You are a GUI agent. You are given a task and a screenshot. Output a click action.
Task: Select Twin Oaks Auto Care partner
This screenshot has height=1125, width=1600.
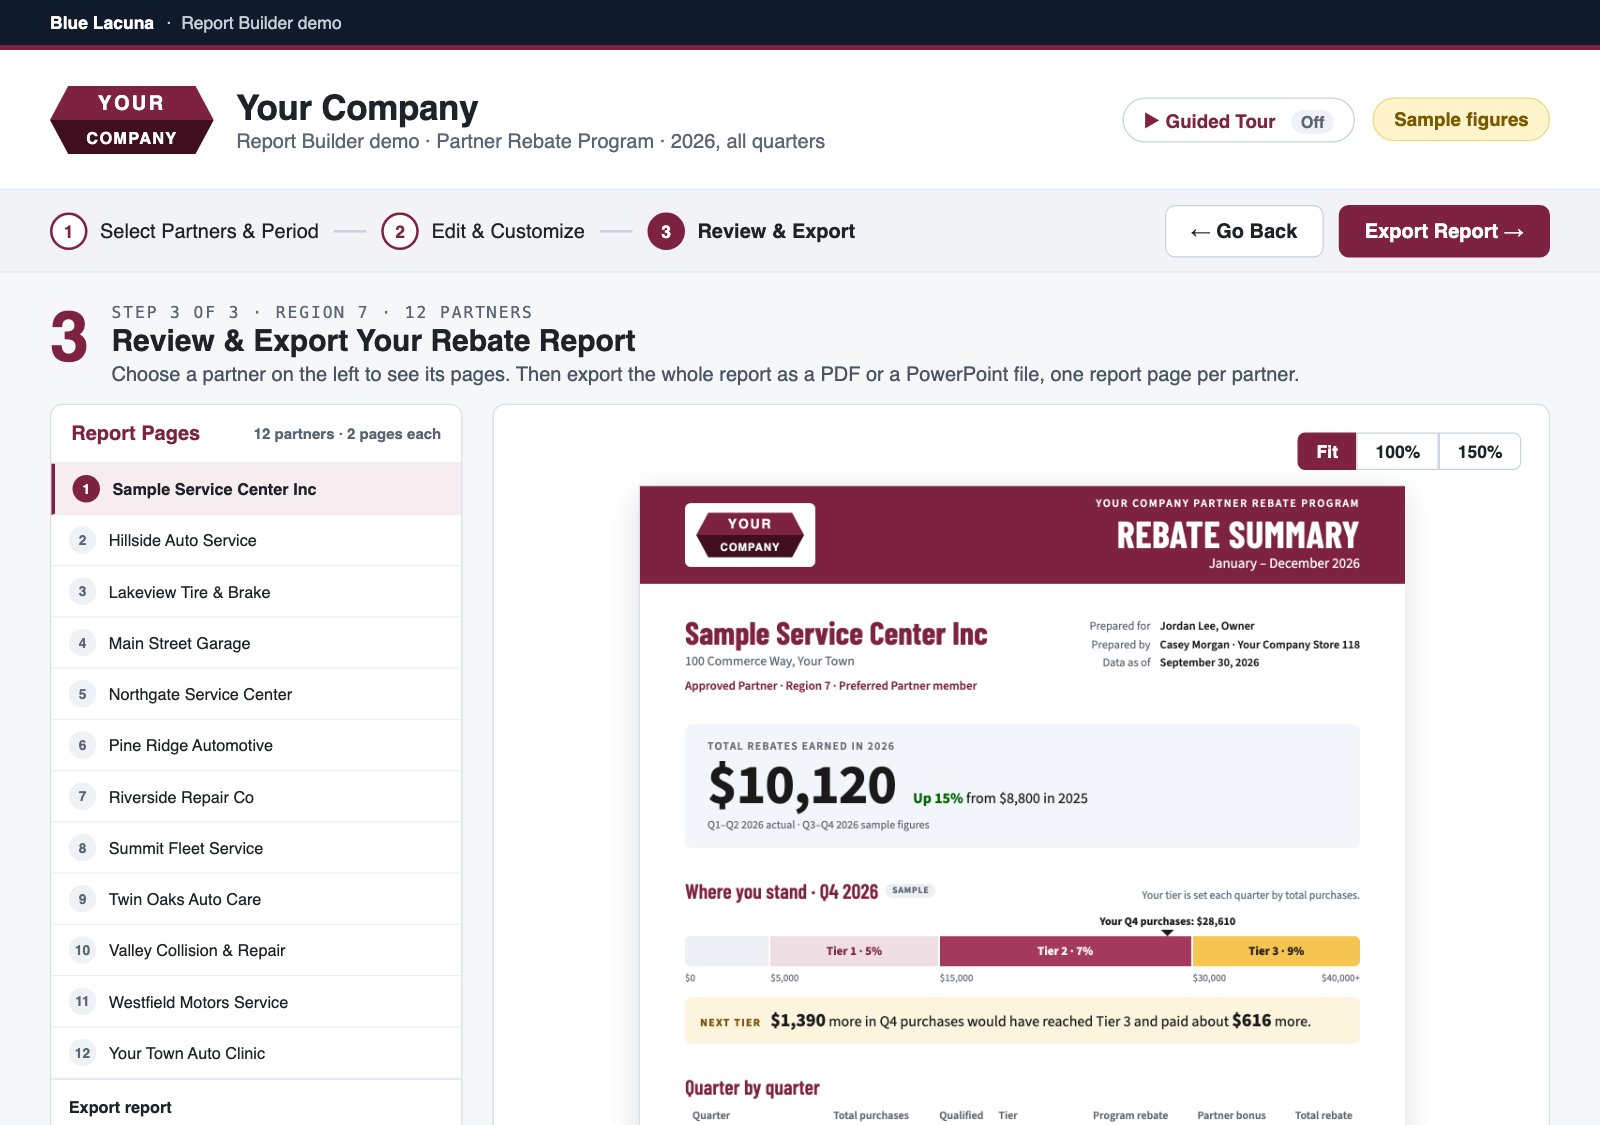[257, 899]
